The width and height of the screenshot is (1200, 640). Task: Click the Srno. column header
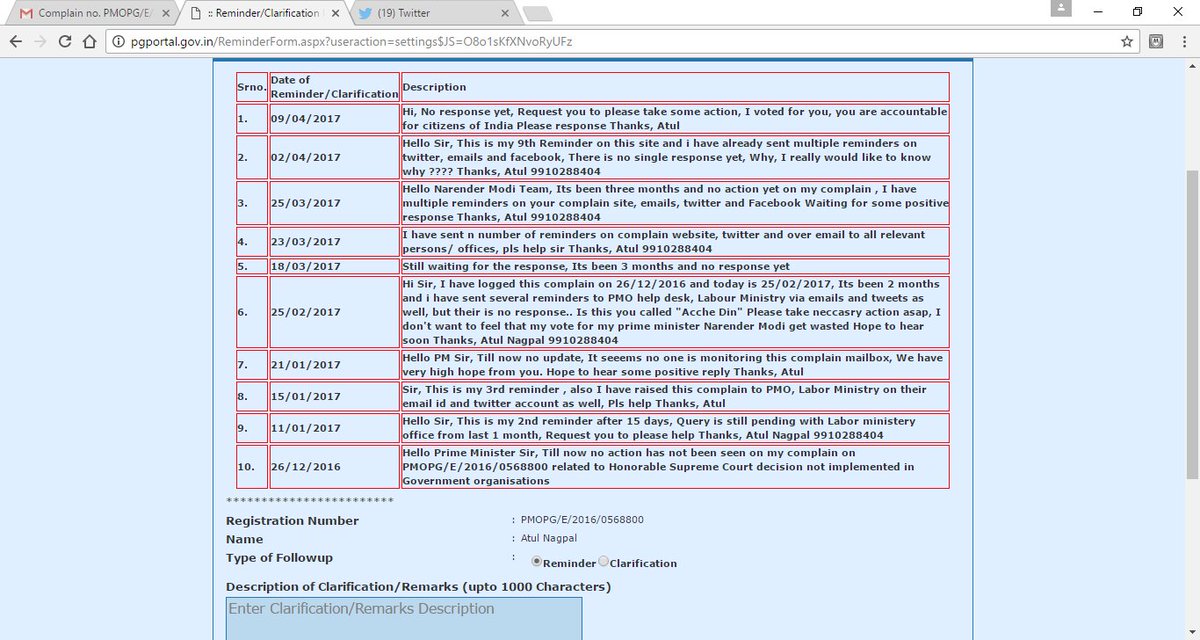(x=252, y=87)
